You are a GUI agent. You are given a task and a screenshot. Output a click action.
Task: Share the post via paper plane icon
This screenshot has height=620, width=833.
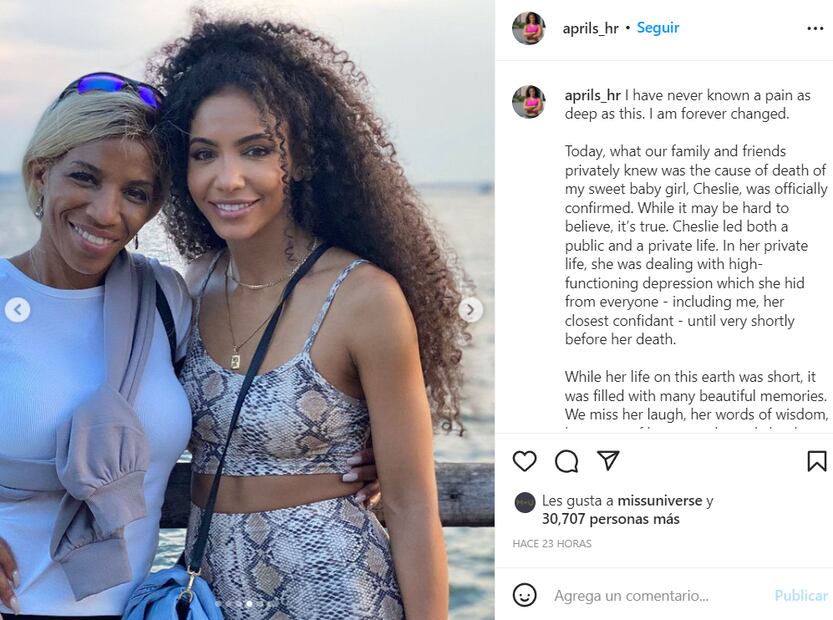point(608,460)
